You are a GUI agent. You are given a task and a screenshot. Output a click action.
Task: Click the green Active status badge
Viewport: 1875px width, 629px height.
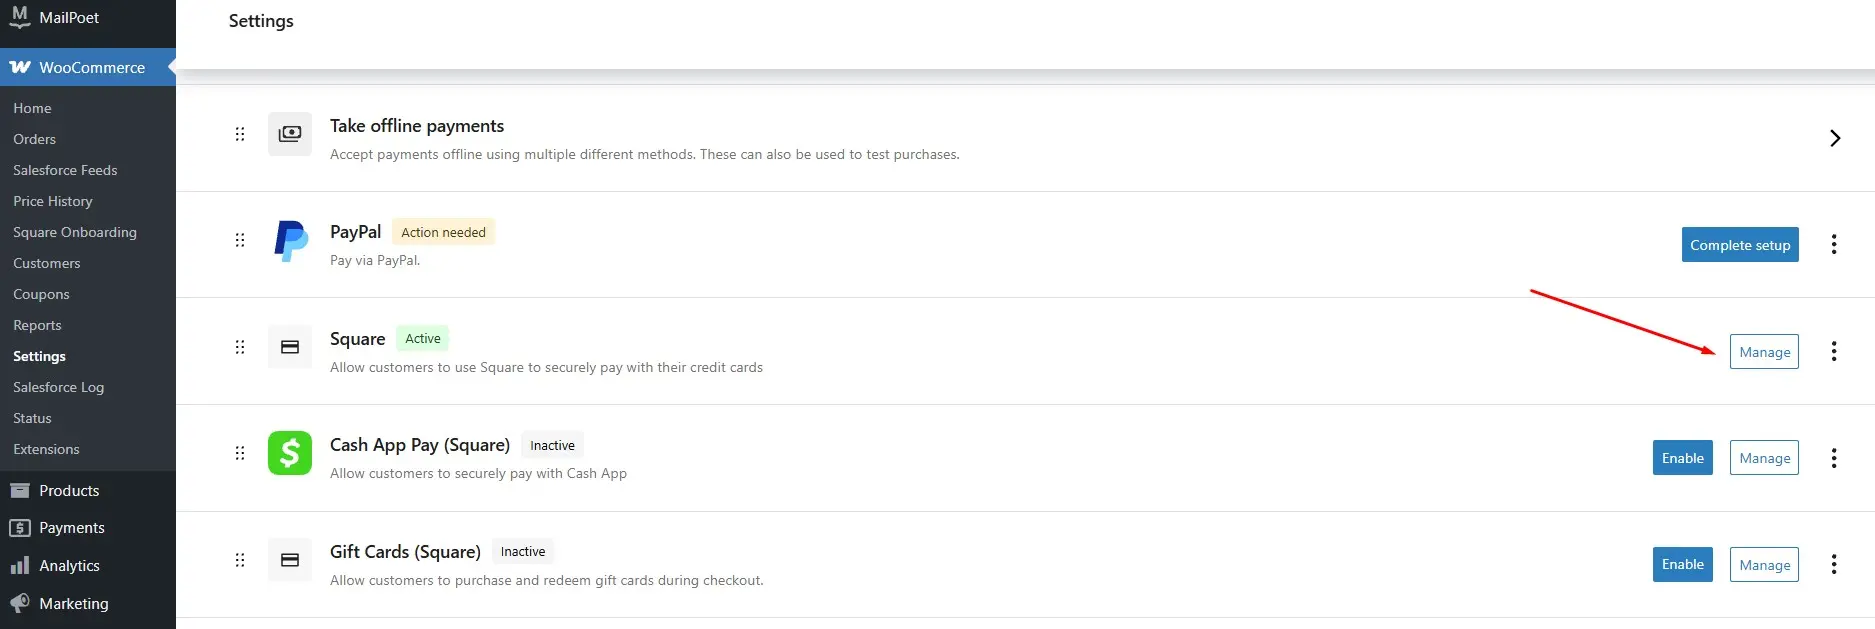pyautogui.click(x=423, y=338)
